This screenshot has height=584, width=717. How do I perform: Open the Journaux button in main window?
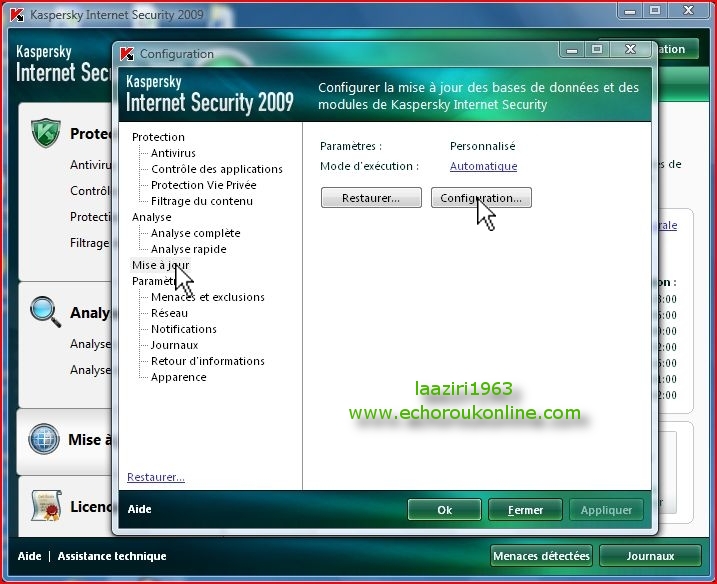click(x=650, y=556)
